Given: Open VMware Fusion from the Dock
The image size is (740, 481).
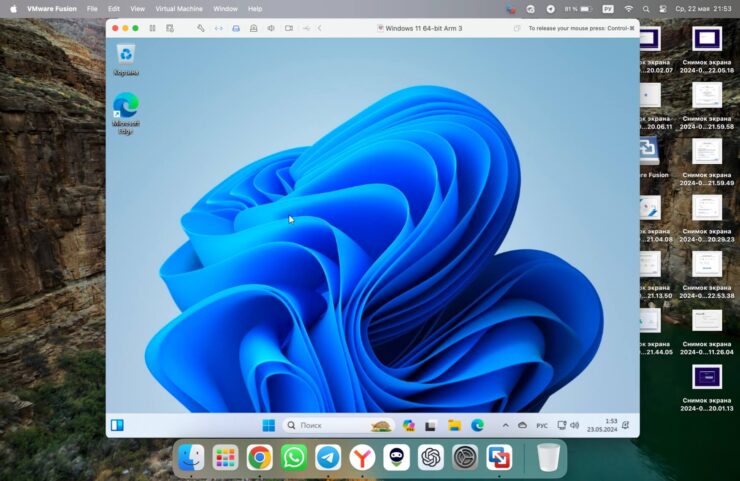Looking at the screenshot, I should [x=499, y=457].
